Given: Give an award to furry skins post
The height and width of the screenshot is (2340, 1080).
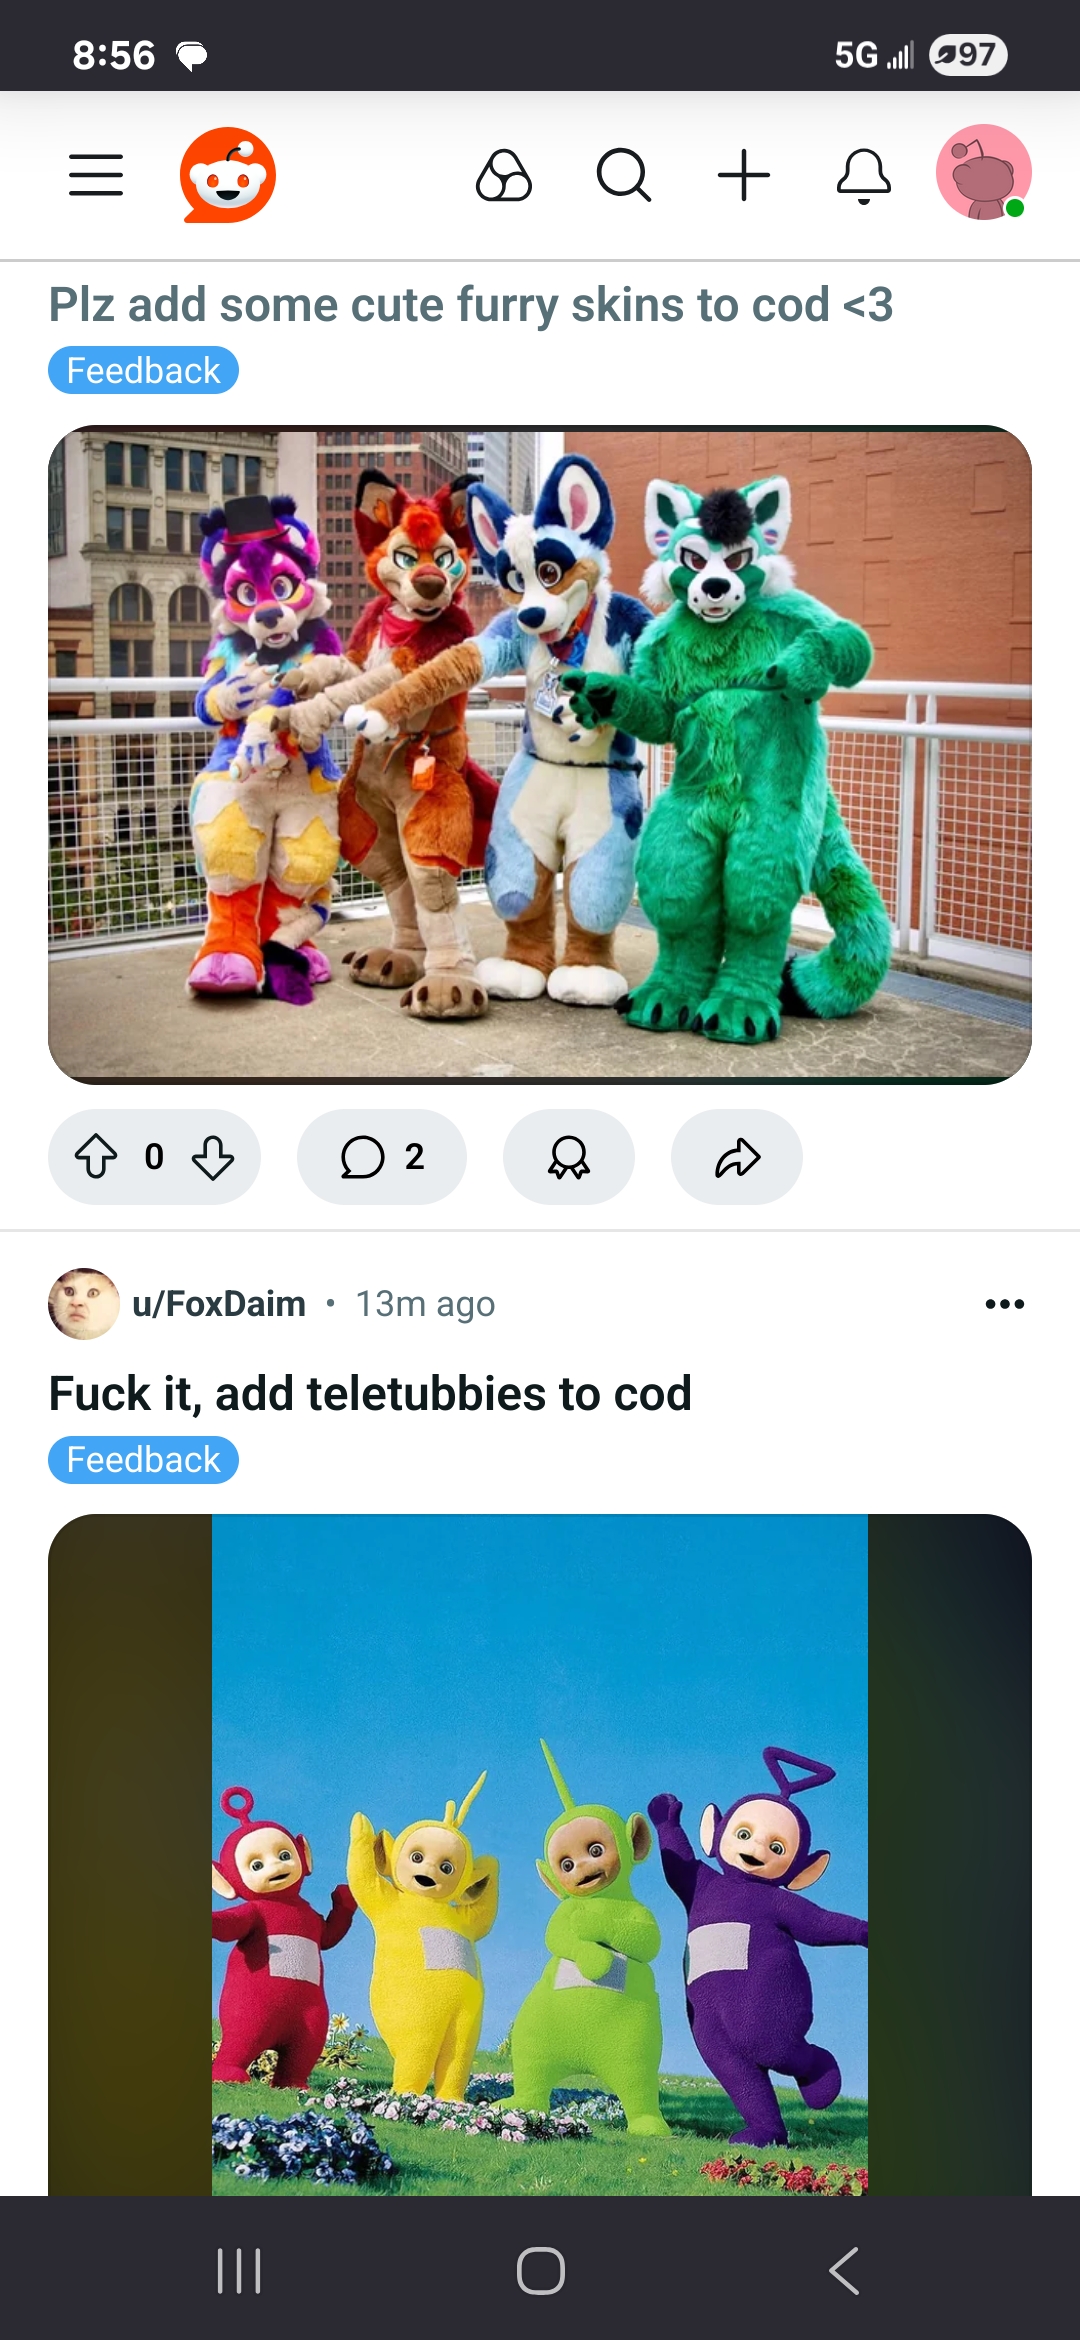Looking at the screenshot, I should pos(569,1157).
